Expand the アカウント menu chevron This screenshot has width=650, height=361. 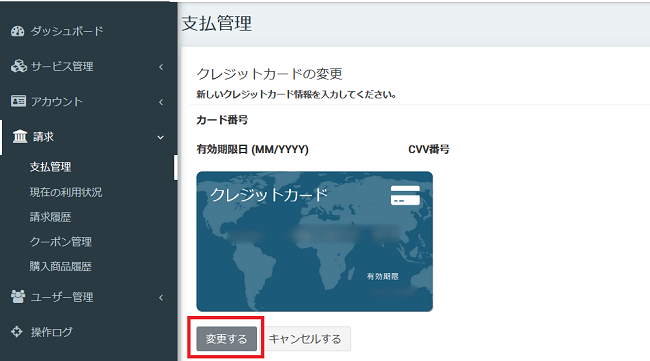point(161,102)
